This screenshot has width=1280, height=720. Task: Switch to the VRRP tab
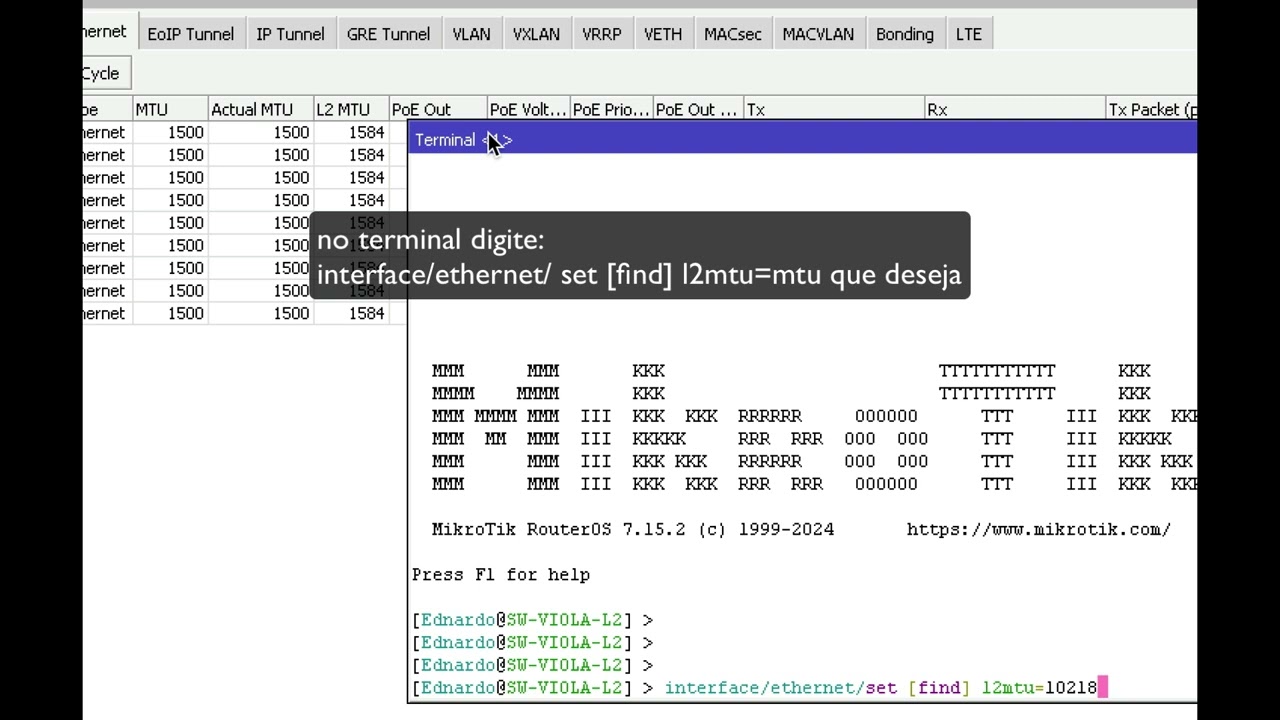coord(602,34)
